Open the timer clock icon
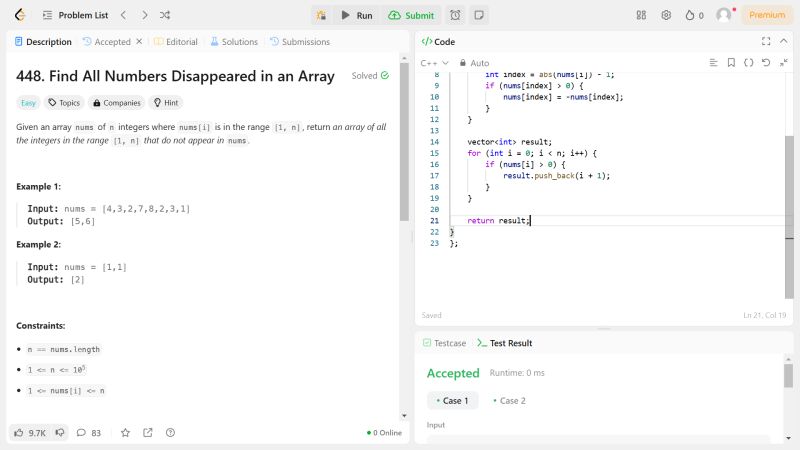Screen dimensions: 800x450 tap(455, 15)
